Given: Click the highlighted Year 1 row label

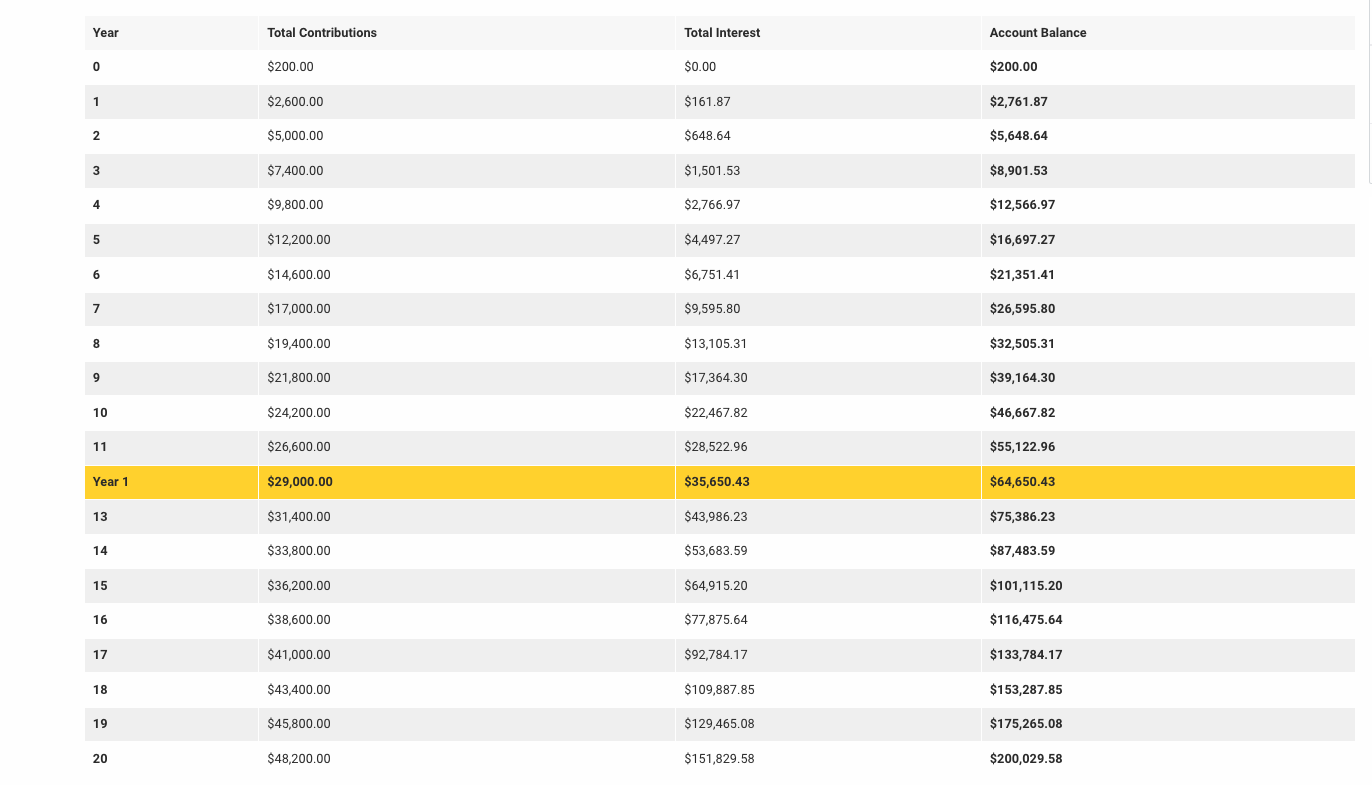Looking at the screenshot, I should click(111, 482).
